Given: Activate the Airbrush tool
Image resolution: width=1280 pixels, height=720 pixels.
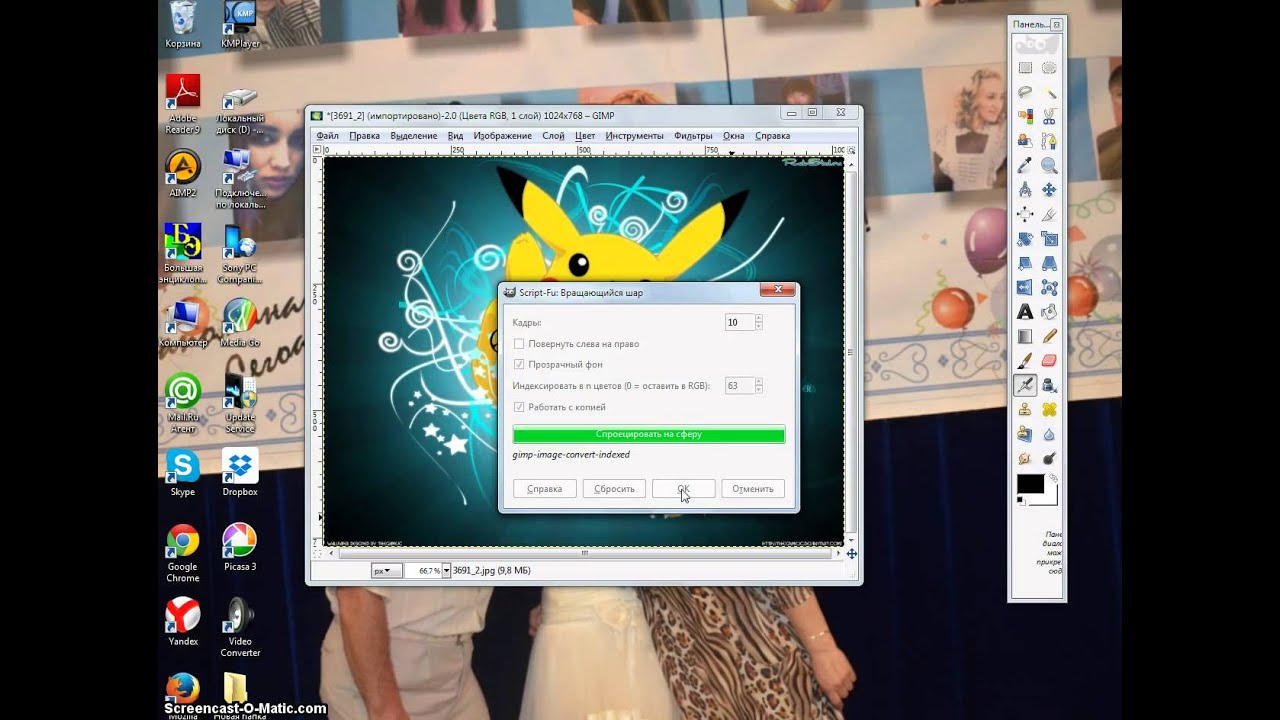Looking at the screenshot, I should [1025, 384].
